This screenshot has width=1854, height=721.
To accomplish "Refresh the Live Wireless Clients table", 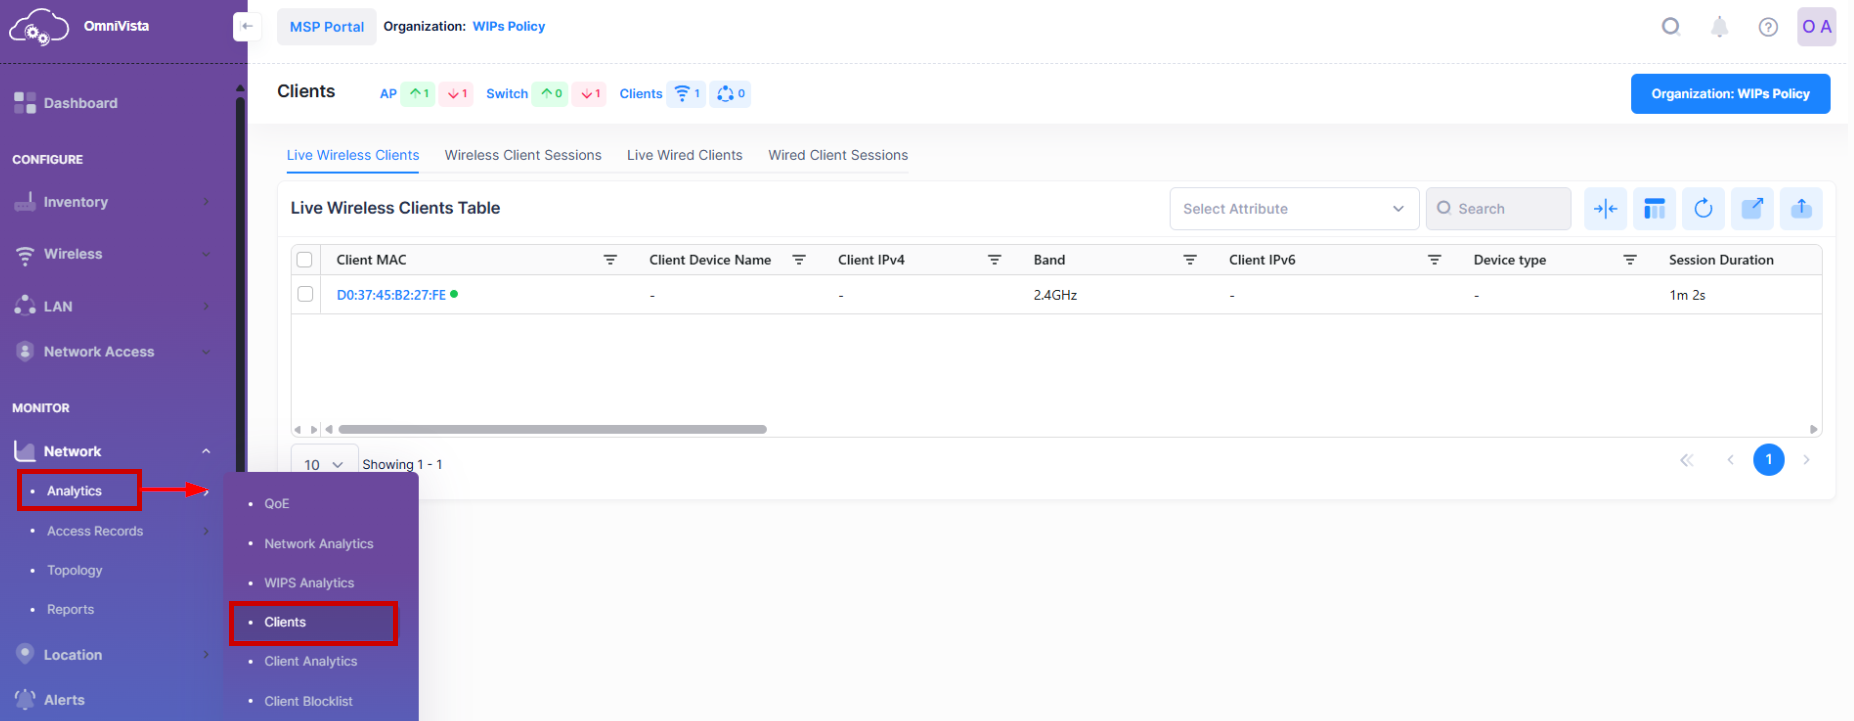I will pos(1703,208).
